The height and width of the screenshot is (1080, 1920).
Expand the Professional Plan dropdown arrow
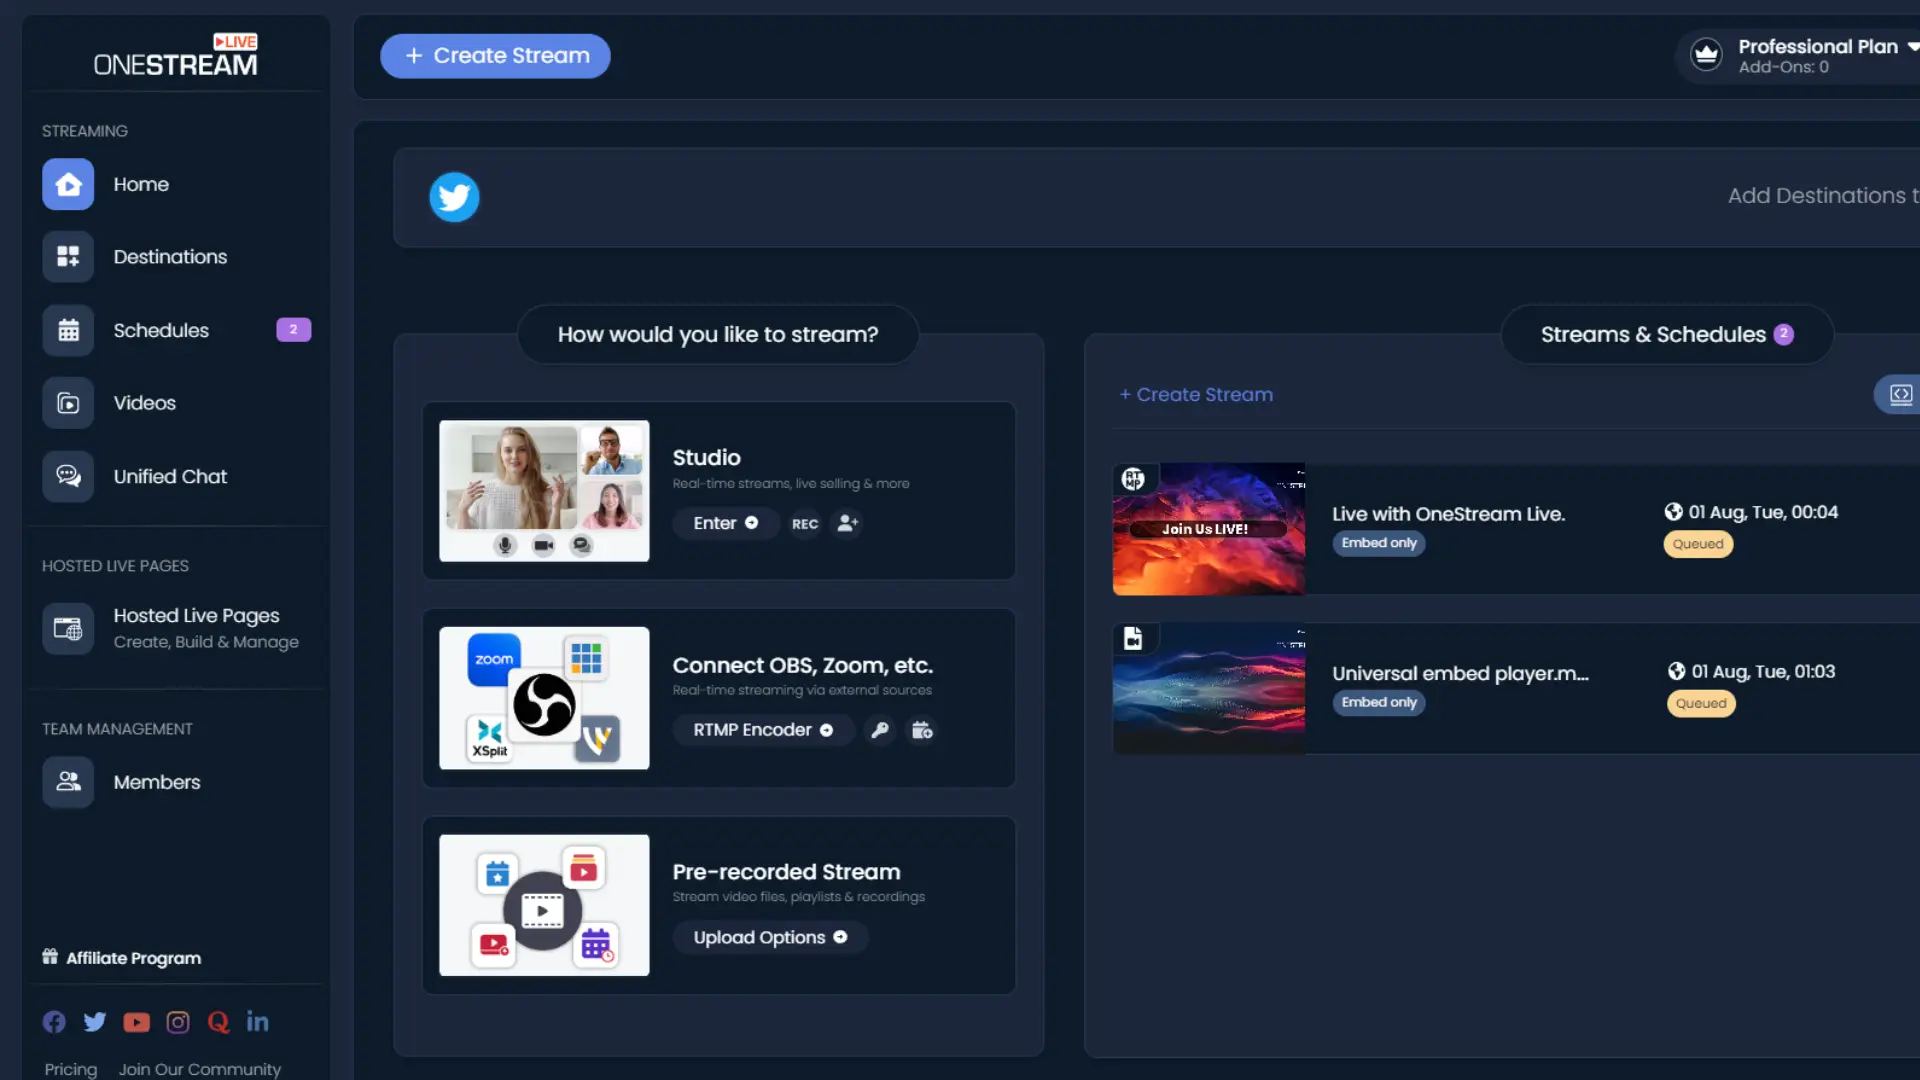pyautogui.click(x=1913, y=46)
